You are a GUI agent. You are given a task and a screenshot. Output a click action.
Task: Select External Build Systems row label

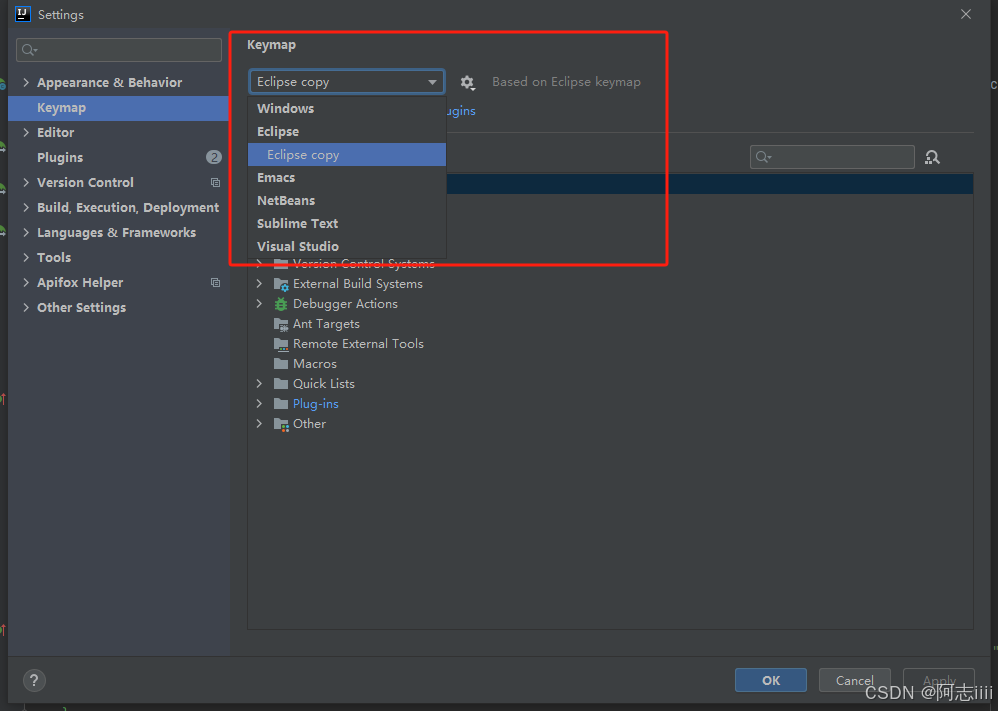(358, 283)
